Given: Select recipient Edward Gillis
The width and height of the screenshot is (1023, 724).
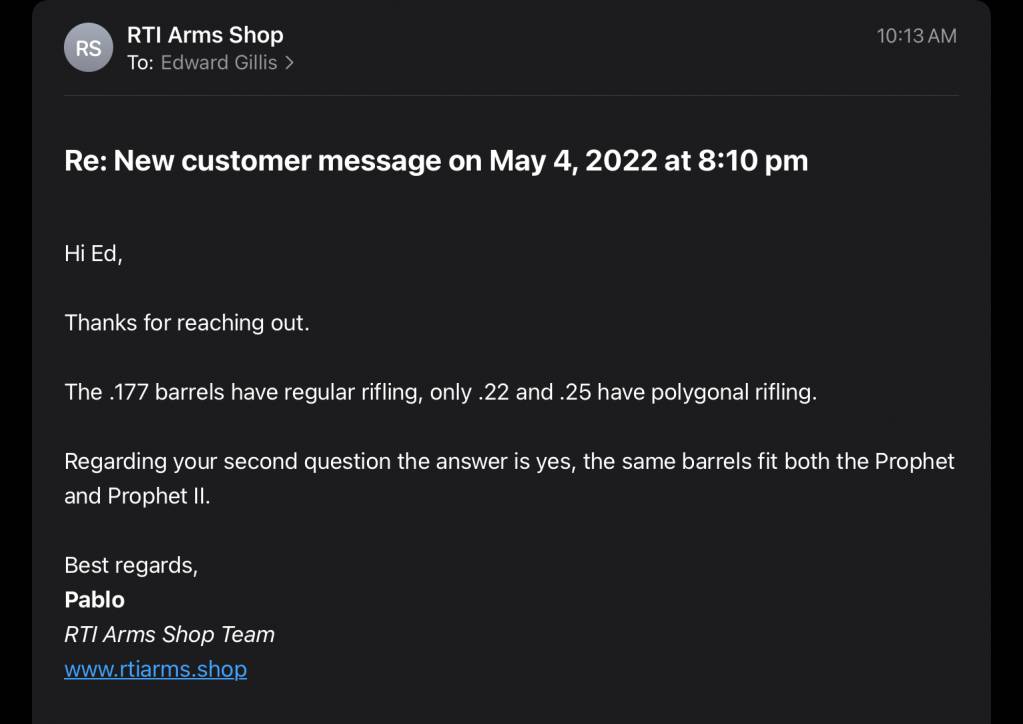Looking at the screenshot, I should (219, 63).
